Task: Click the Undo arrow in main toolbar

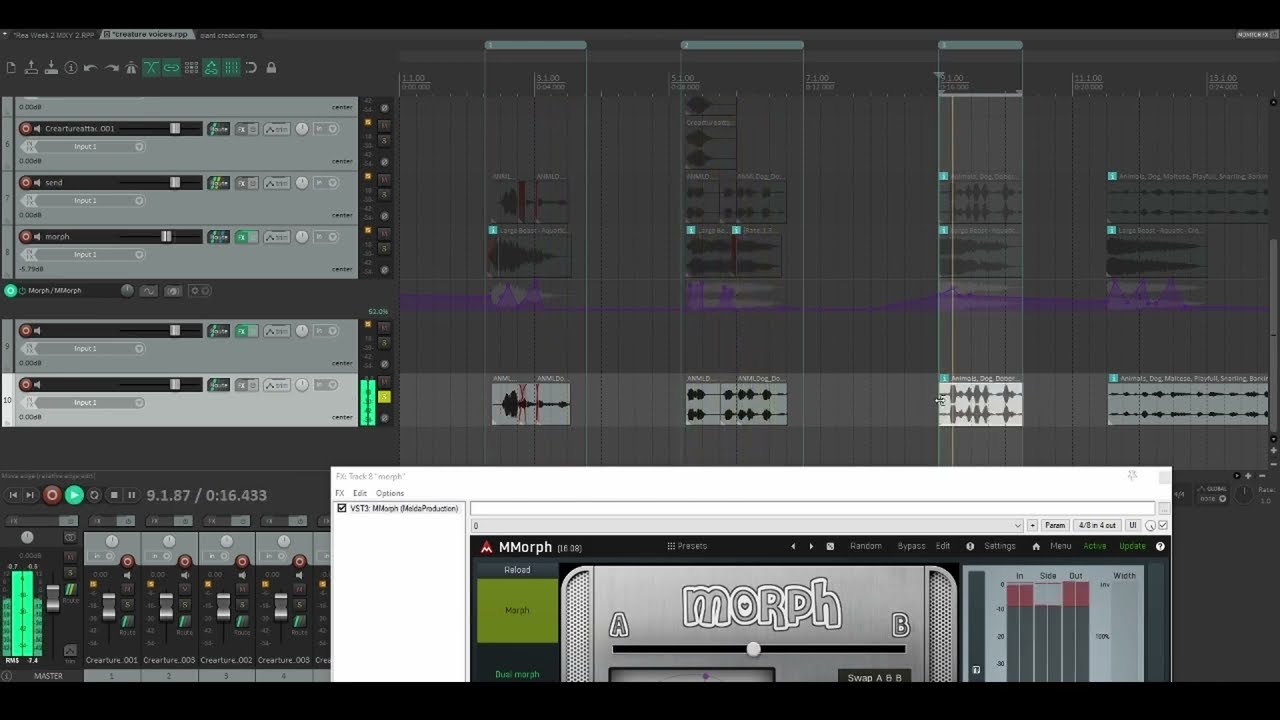Action: pos(91,68)
